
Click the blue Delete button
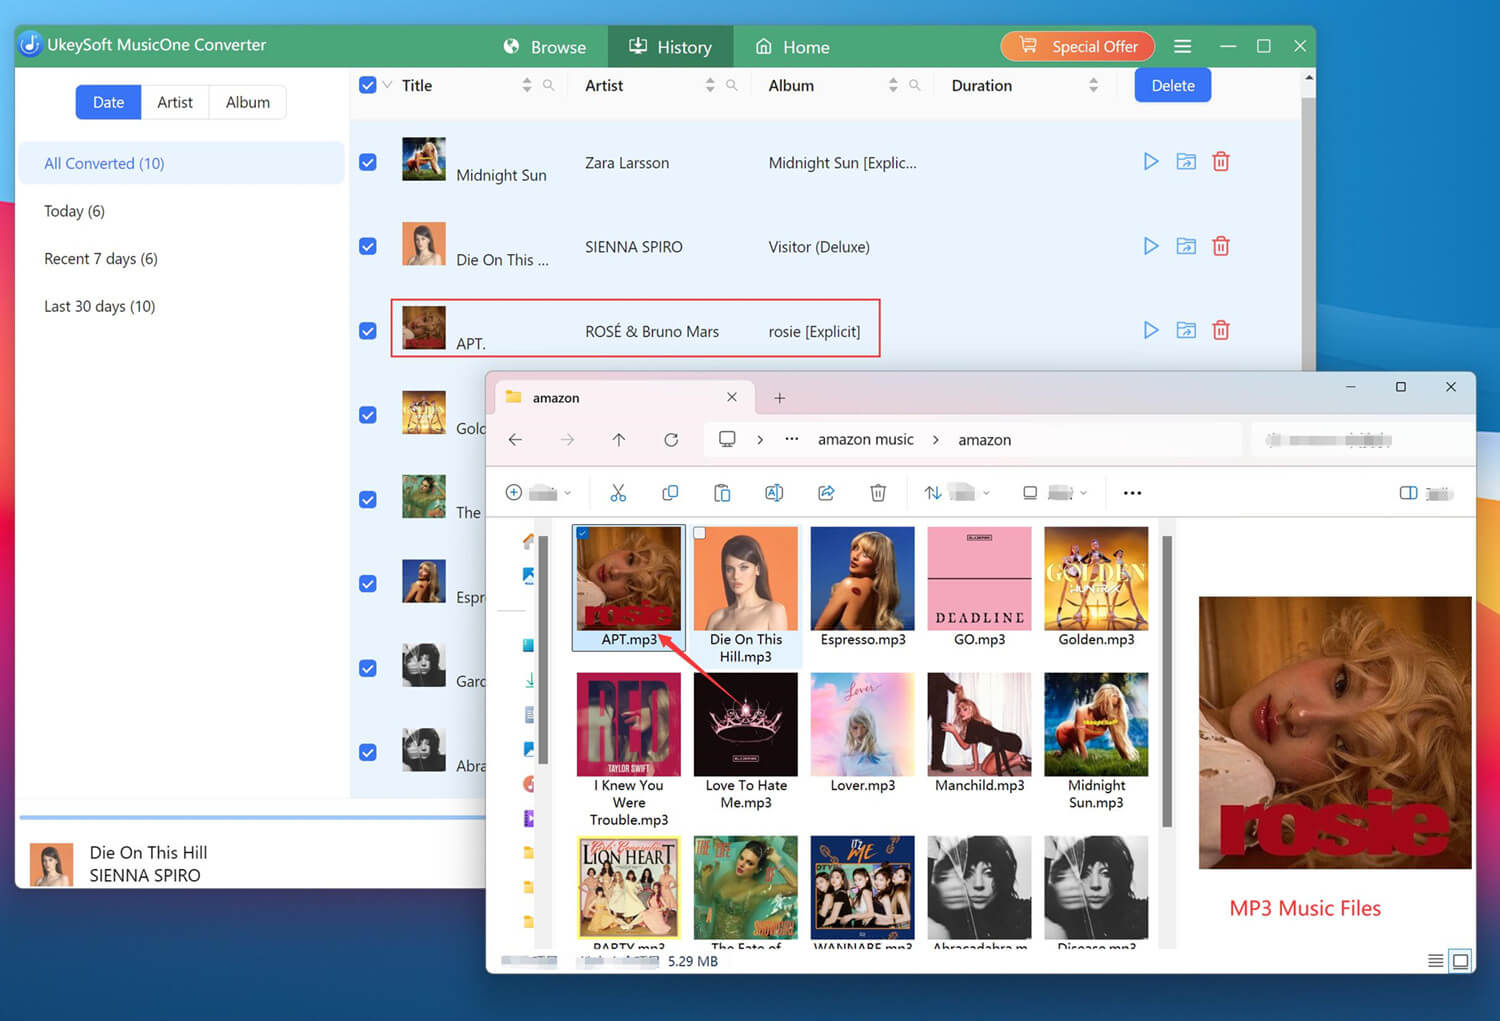click(1173, 85)
